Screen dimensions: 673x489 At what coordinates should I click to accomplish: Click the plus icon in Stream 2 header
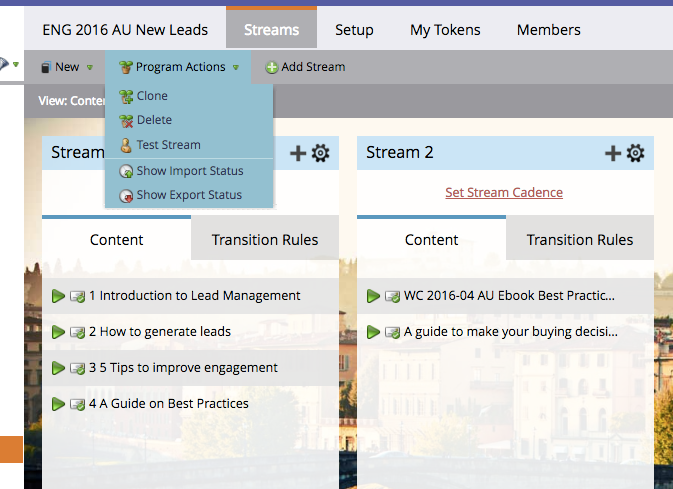coord(613,153)
